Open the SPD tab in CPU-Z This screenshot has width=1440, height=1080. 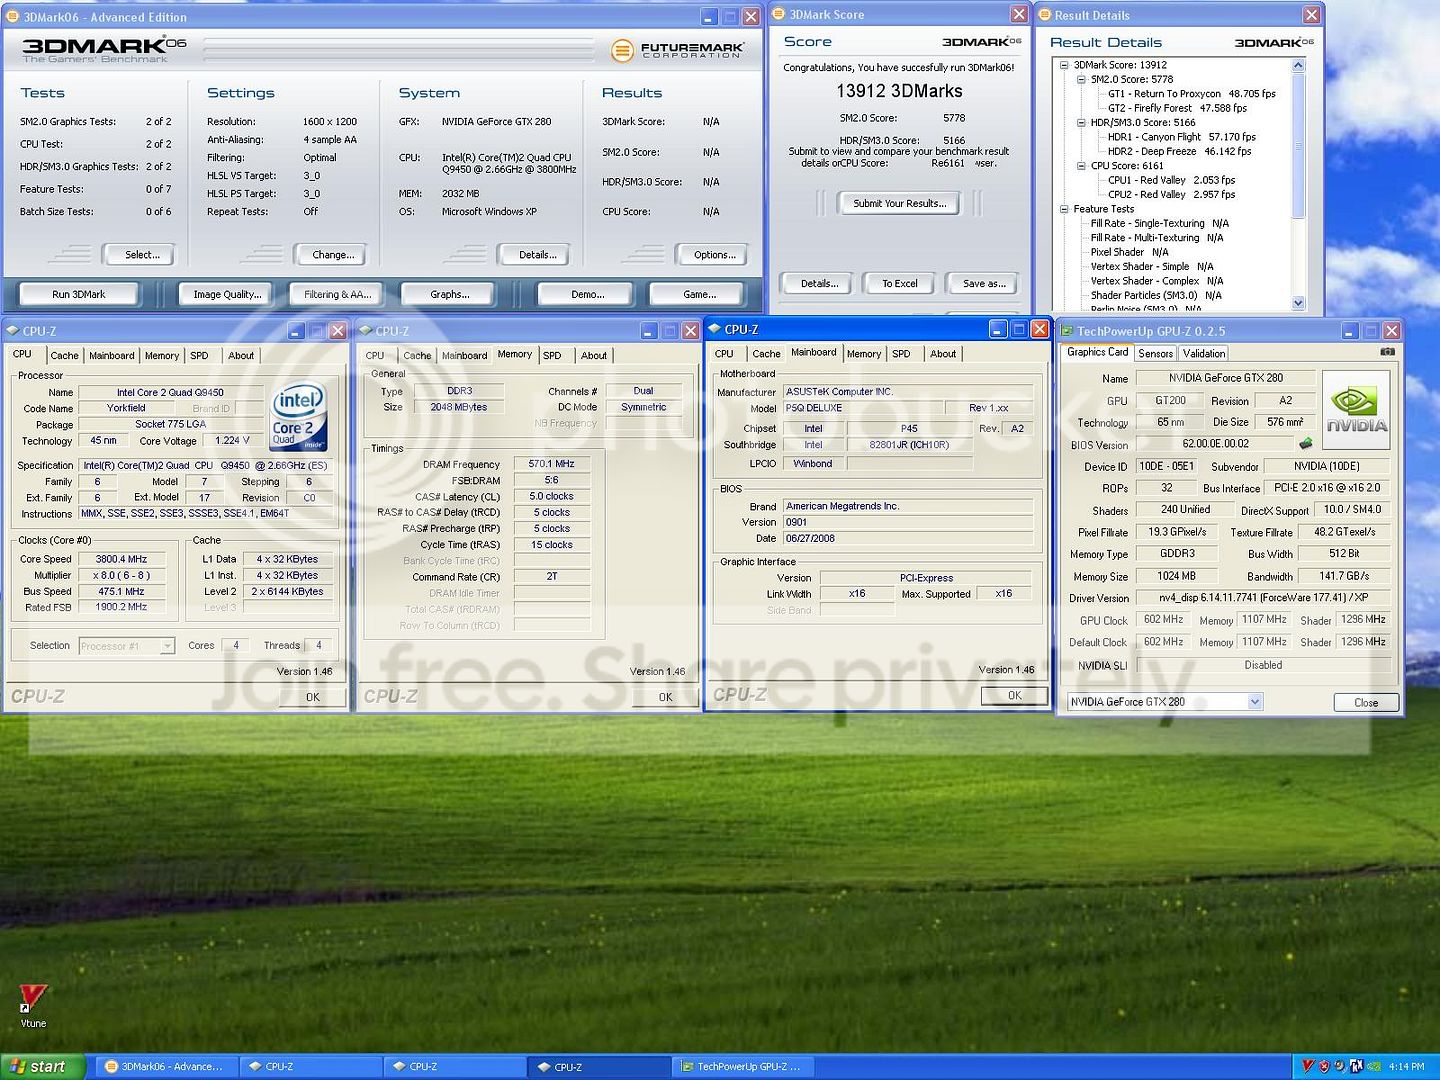pyautogui.click(x=200, y=355)
